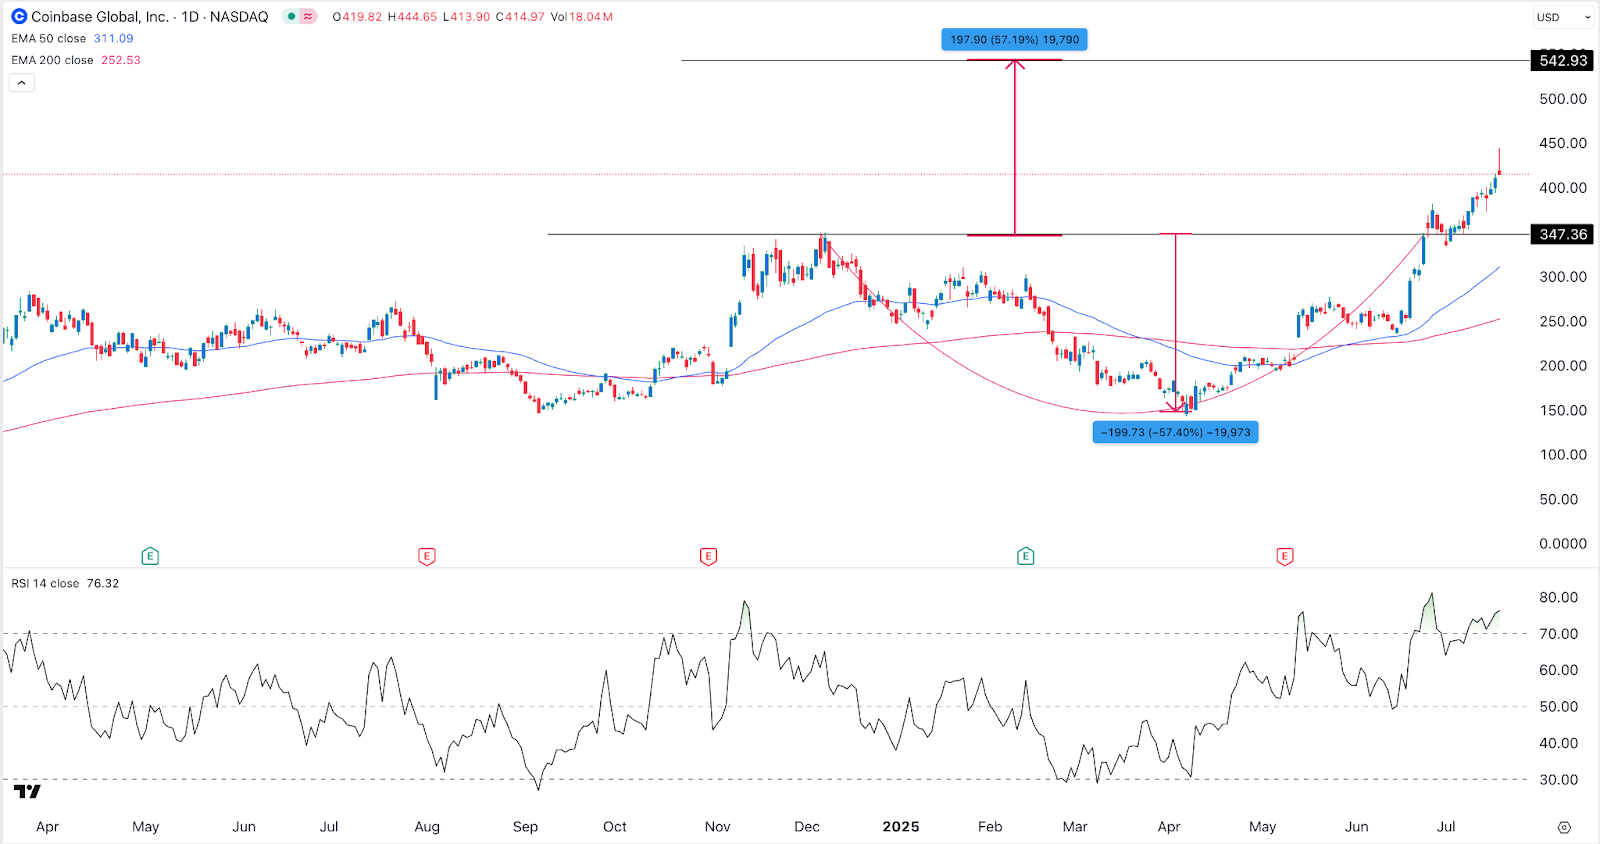
Task: Open the green earnings marker near April 2024
Action: [150, 556]
